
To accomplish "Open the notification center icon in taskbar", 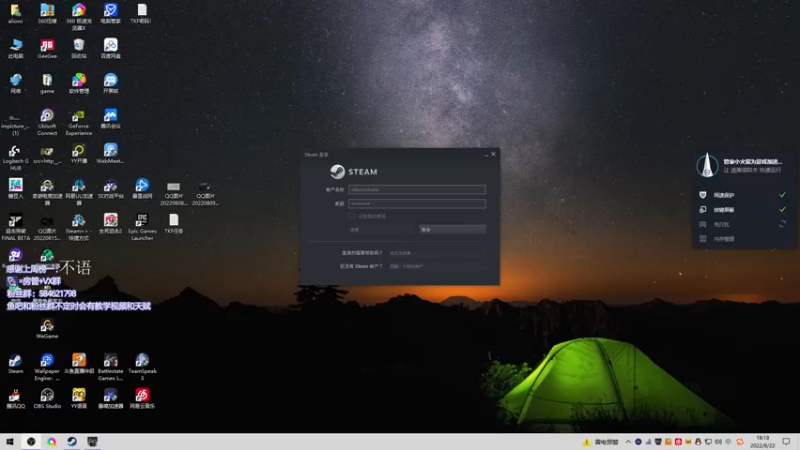I will tap(786, 442).
